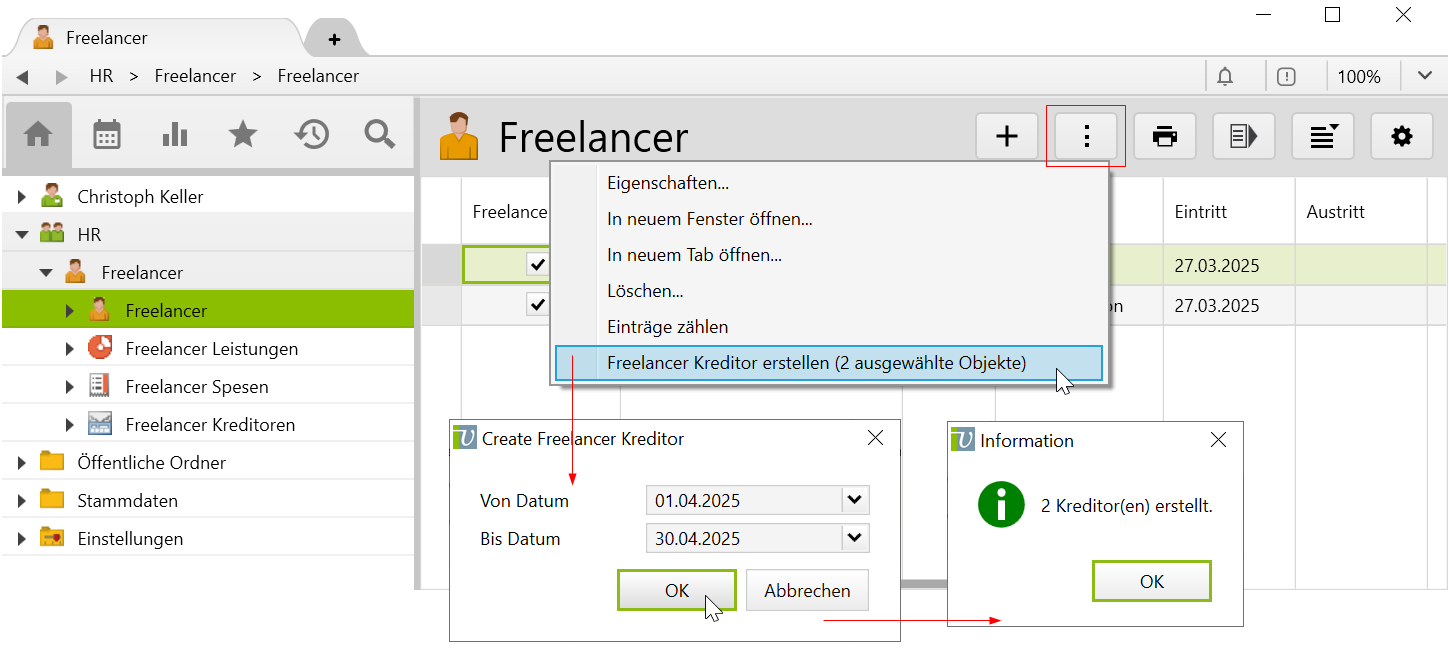Open the calendar view icon in sidebar
Viewport: 1449px width, 659px height.
tap(107, 135)
